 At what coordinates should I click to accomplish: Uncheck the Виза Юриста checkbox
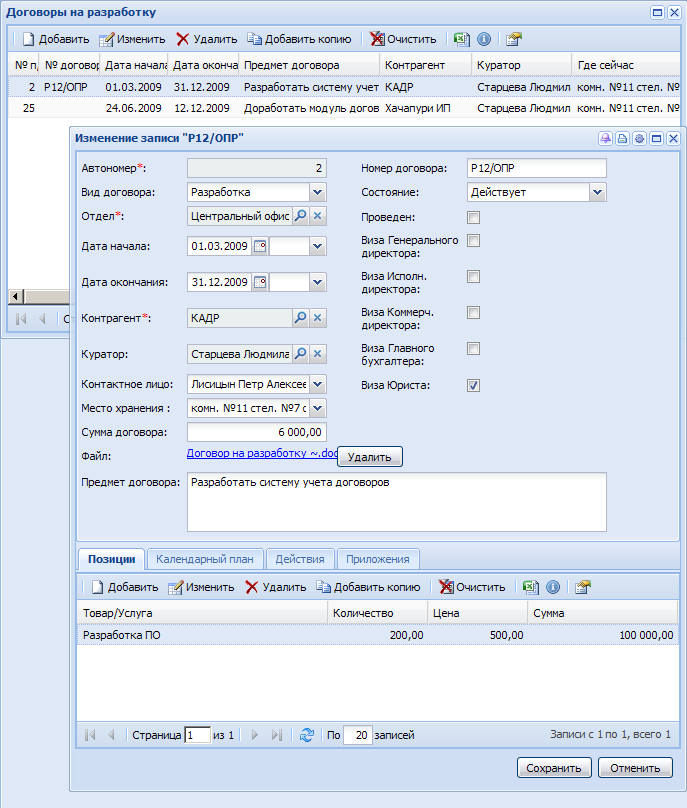click(474, 385)
